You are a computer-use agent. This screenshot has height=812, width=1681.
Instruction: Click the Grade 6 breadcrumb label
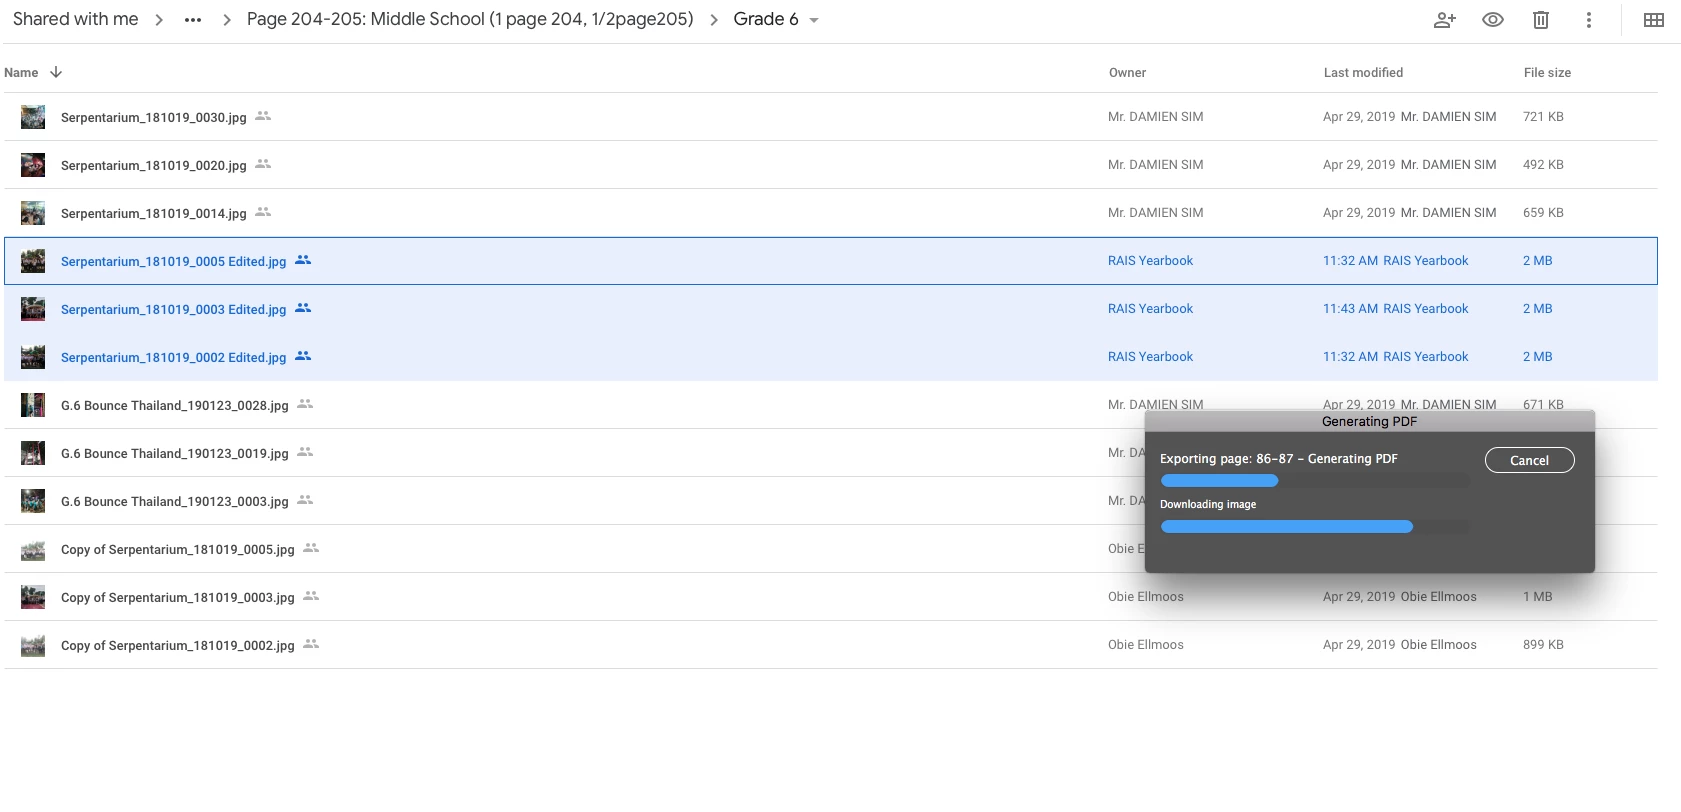[766, 19]
